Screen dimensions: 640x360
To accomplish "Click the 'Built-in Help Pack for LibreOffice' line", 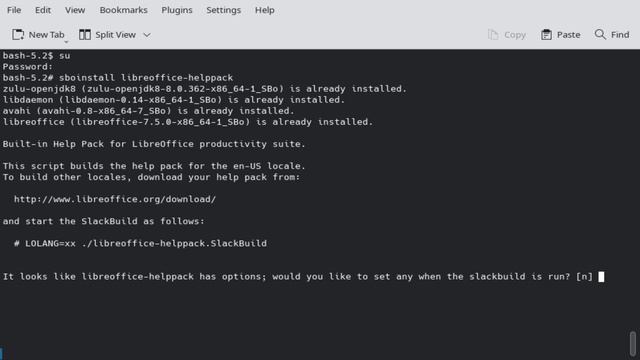I will click(154, 144).
